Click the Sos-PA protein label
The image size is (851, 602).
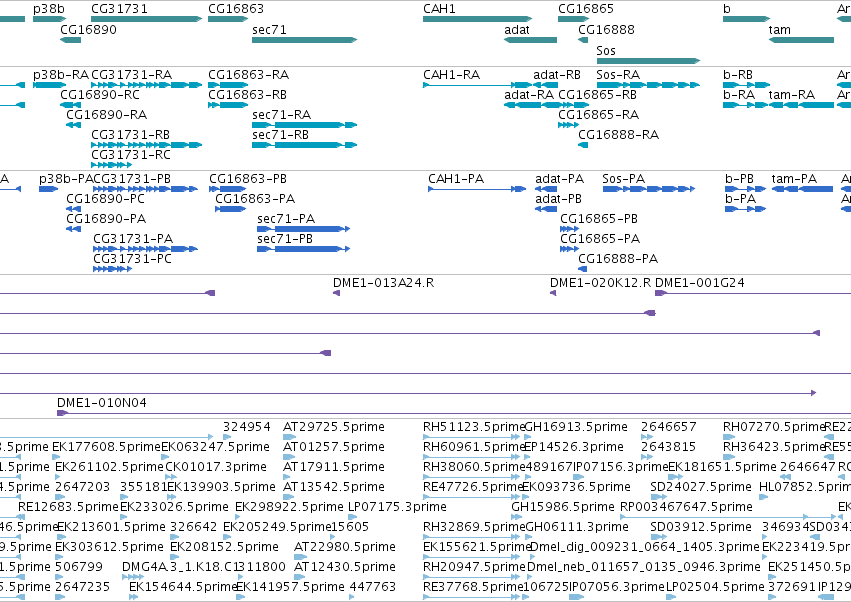click(x=624, y=179)
